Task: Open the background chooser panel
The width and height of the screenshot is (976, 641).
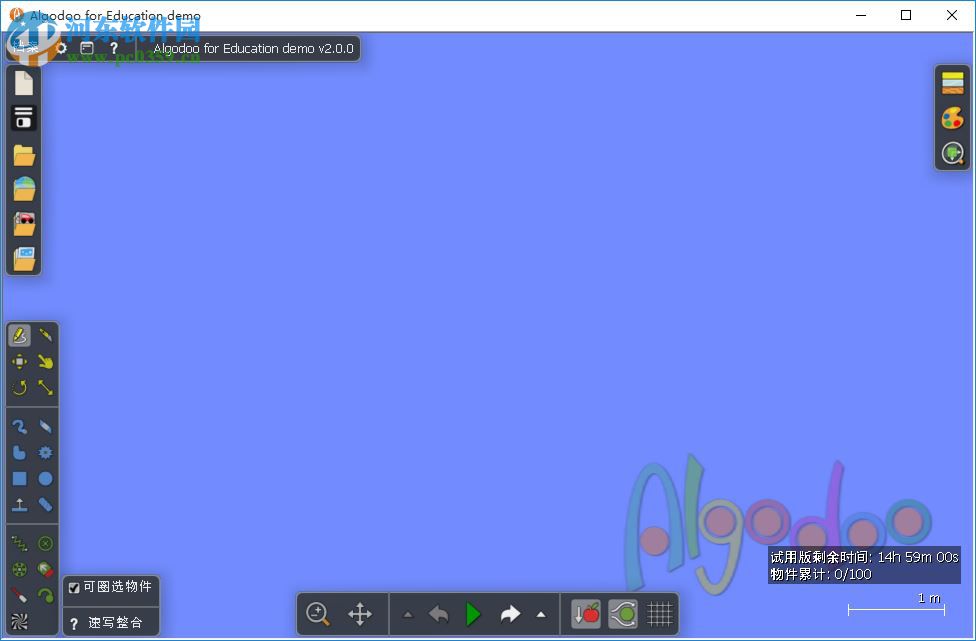Action: coord(952,81)
